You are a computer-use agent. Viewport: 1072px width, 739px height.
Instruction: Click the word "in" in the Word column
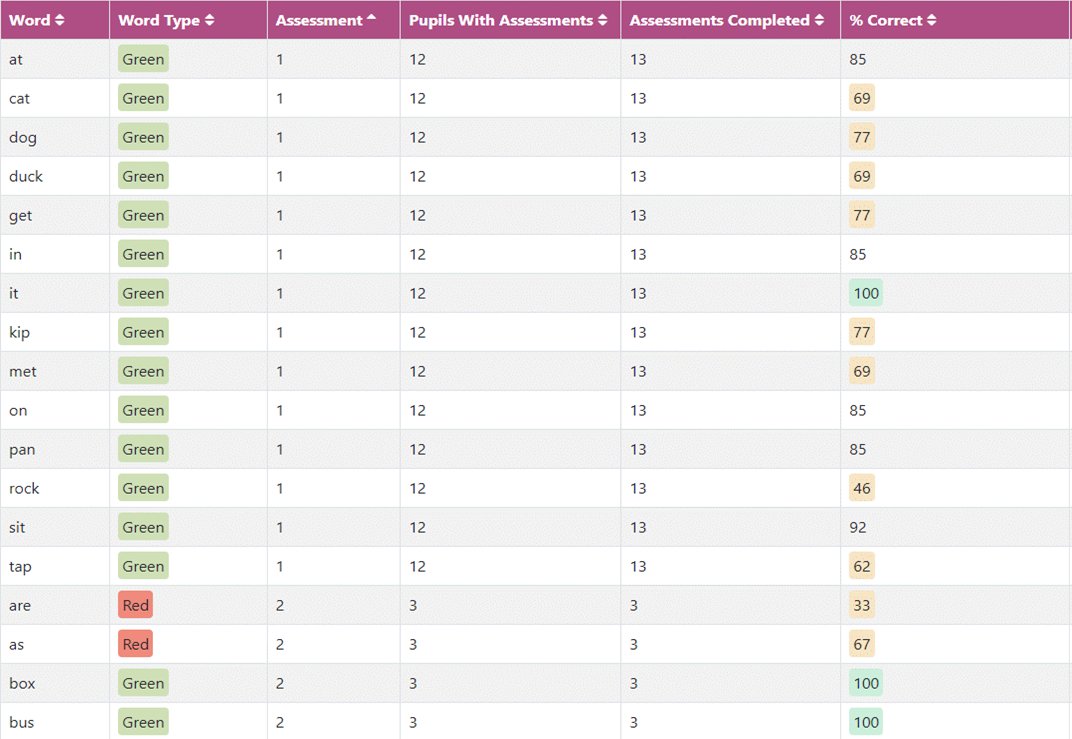pos(15,254)
